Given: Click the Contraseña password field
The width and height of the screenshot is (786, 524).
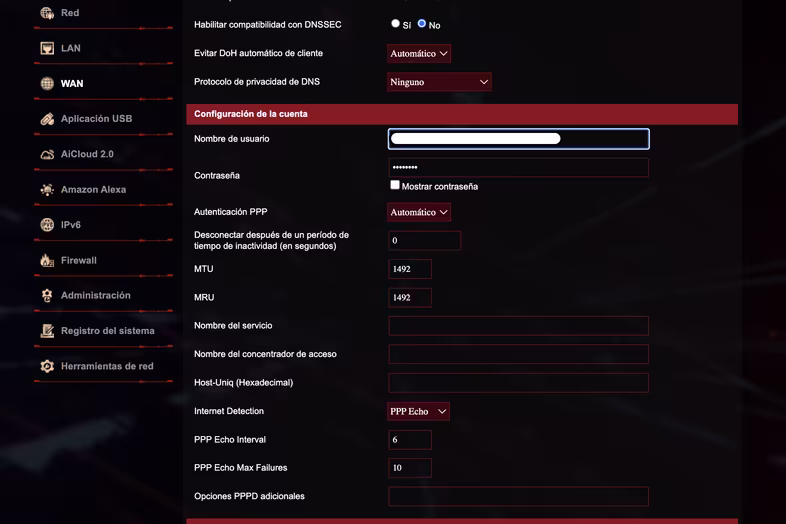Looking at the screenshot, I should (x=518, y=167).
